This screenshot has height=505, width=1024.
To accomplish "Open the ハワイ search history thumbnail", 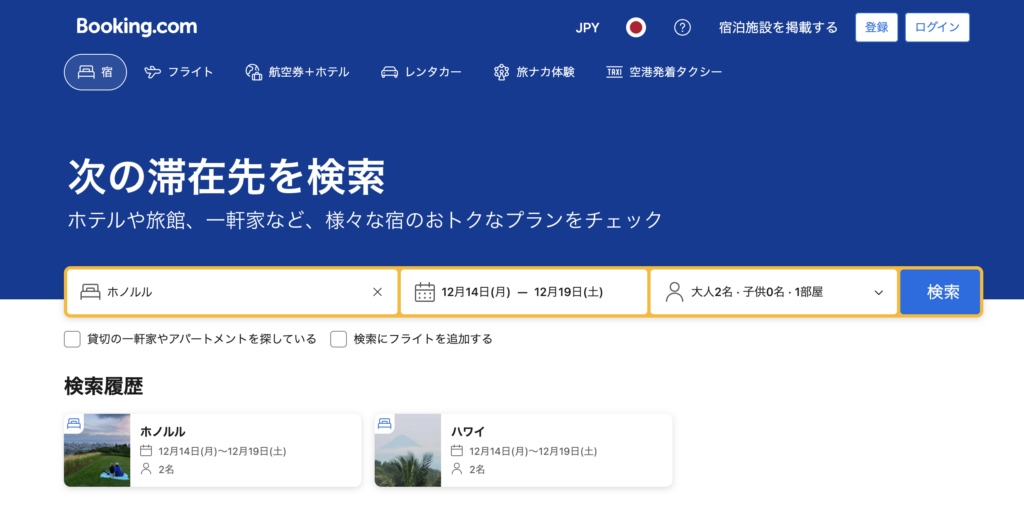I will pos(408,450).
